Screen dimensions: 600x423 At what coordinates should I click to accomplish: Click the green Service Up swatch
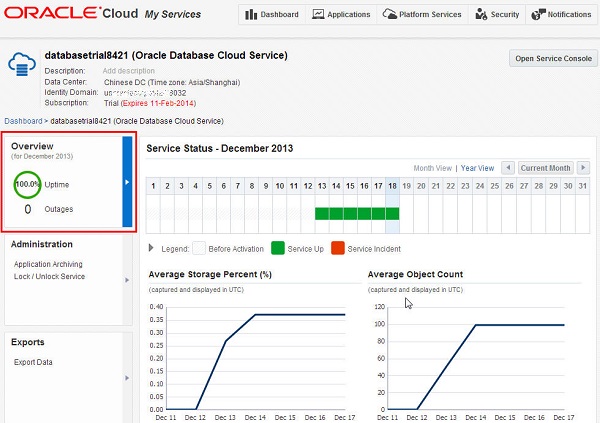pyautogui.click(x=277, y=248)
